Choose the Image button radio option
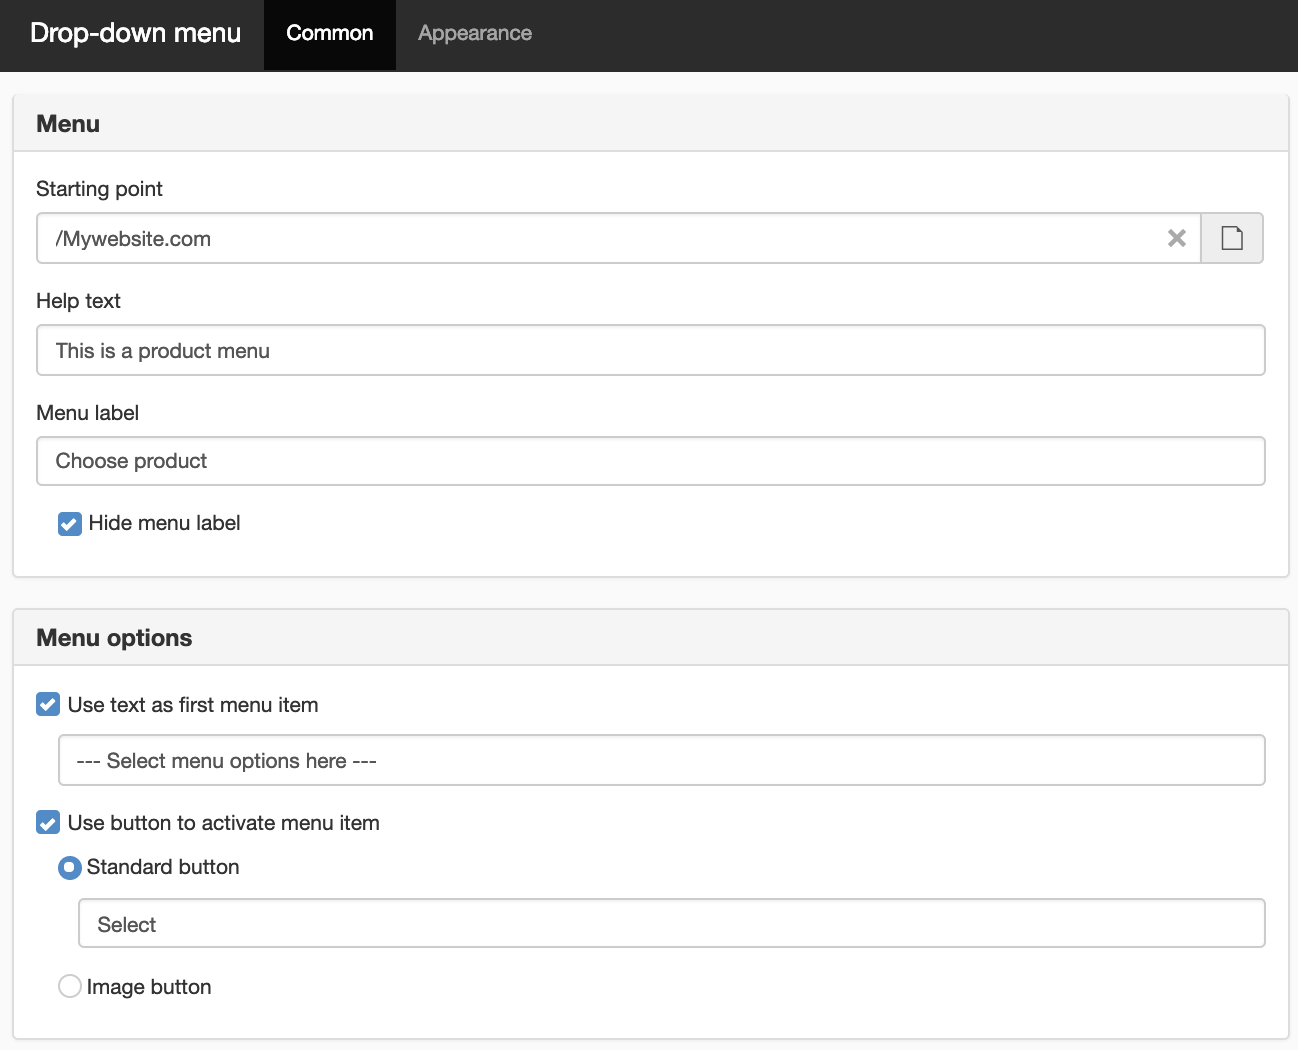 point(70,986)
